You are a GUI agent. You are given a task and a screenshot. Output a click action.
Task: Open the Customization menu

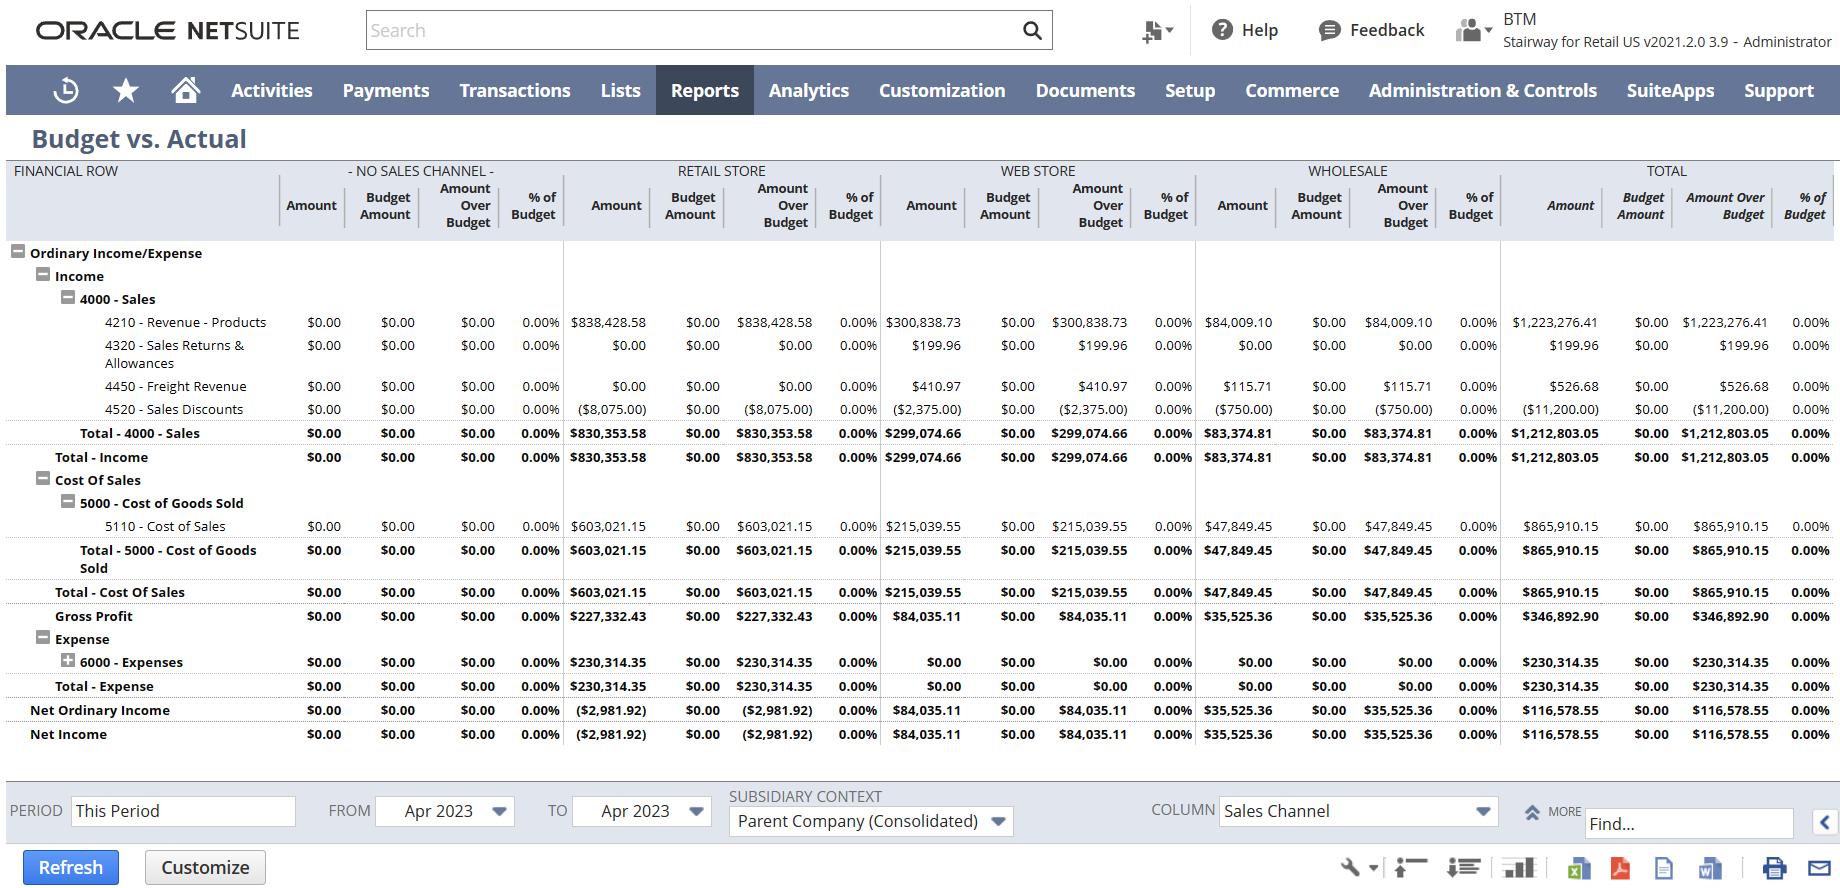tap(942, 90)
